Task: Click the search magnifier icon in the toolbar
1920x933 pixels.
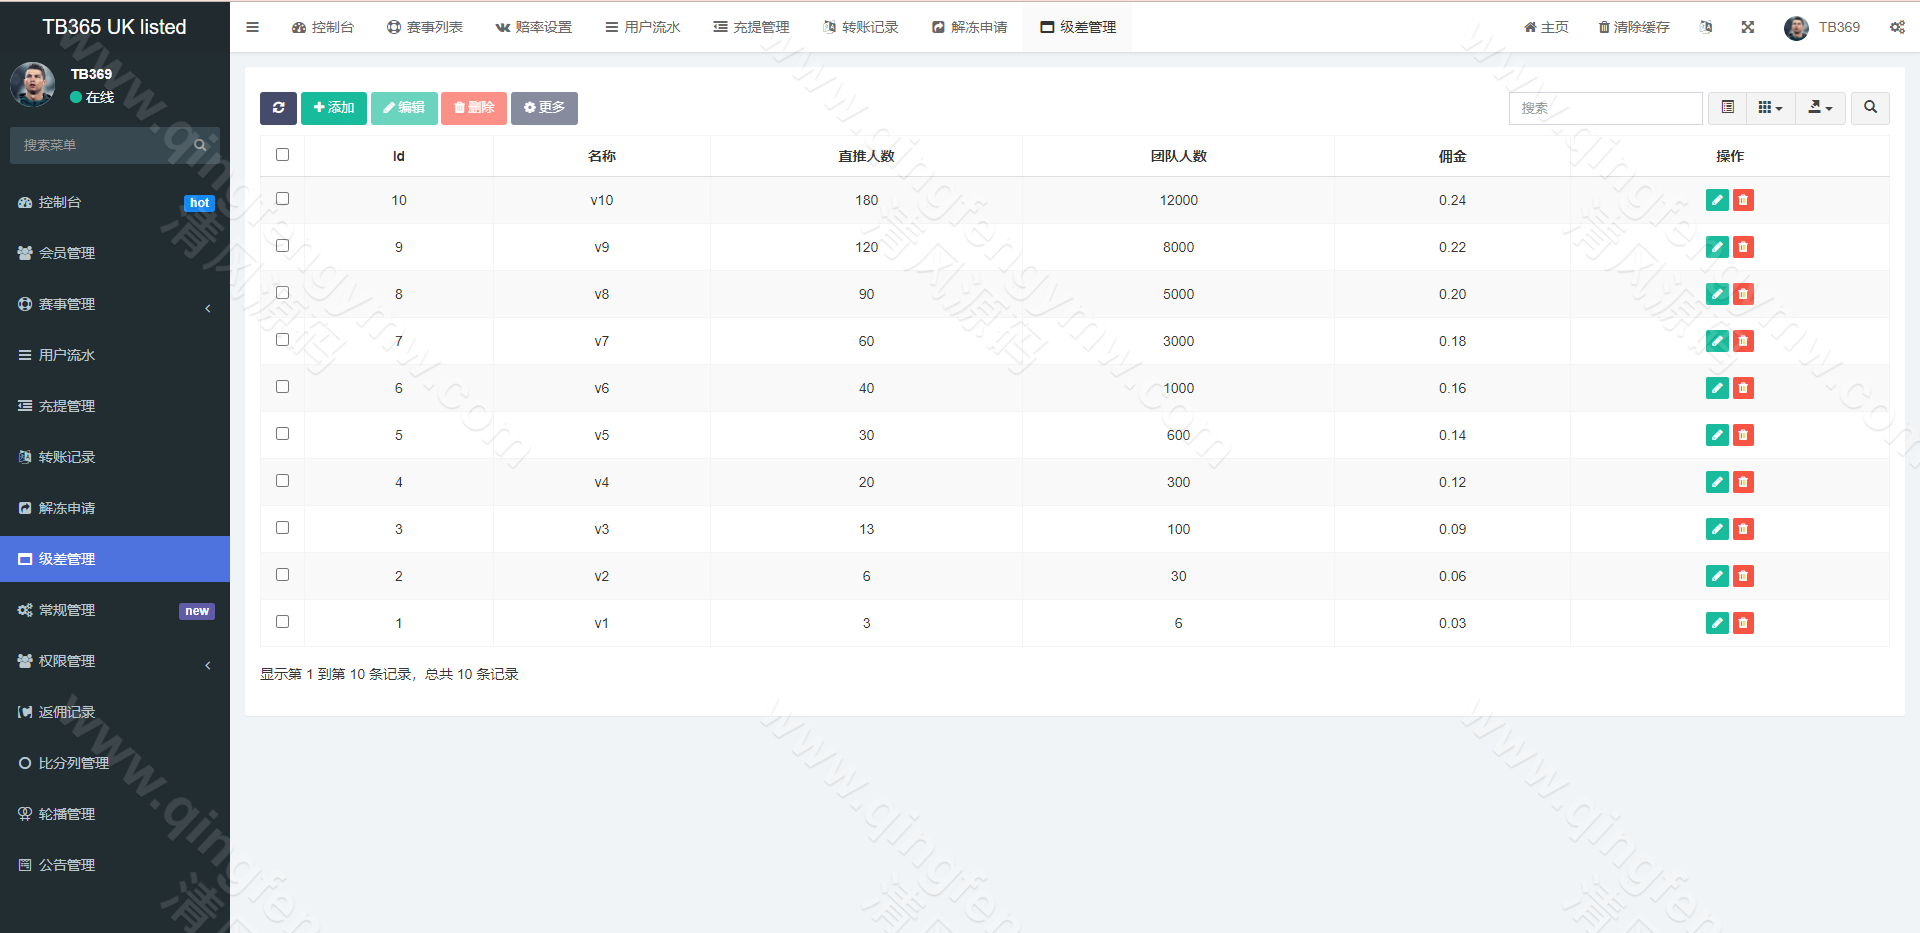Action: click(x=1869, y=108)
